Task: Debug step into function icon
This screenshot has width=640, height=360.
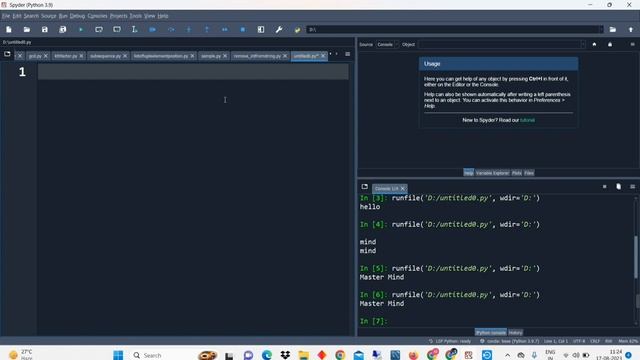Action: pos(189,29)
